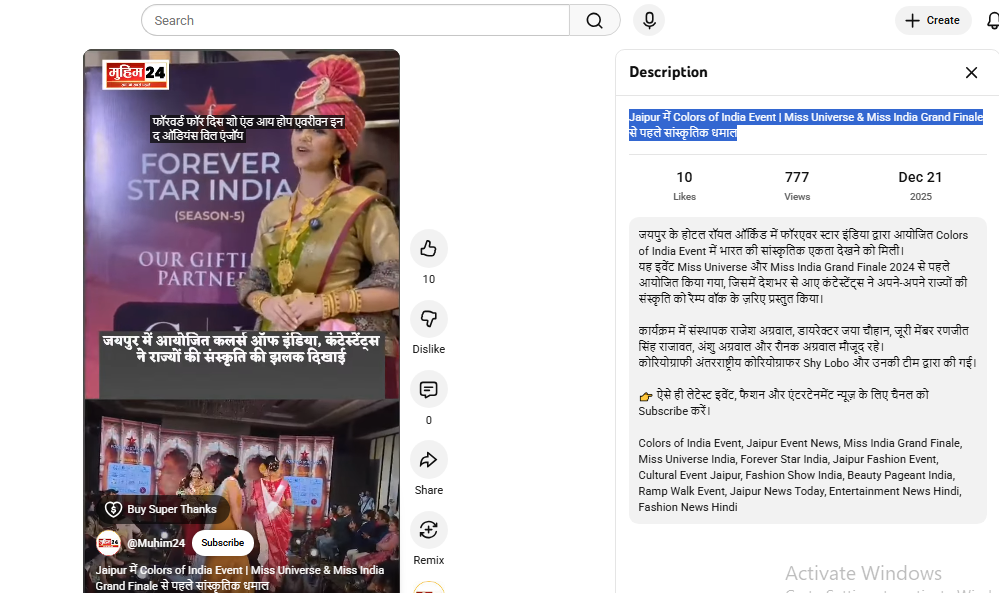Click the Likes count in the description
999x593 pixels.
(x=684, y=184)
